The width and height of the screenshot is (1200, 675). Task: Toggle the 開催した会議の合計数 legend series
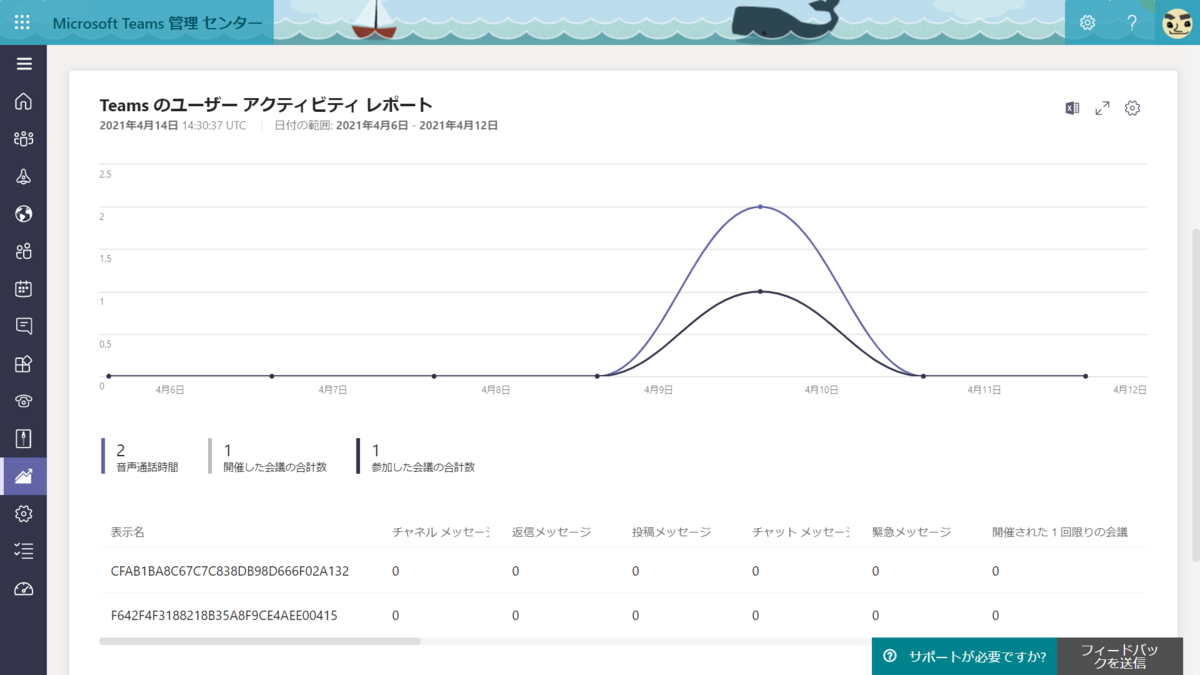tap(268, 456)
